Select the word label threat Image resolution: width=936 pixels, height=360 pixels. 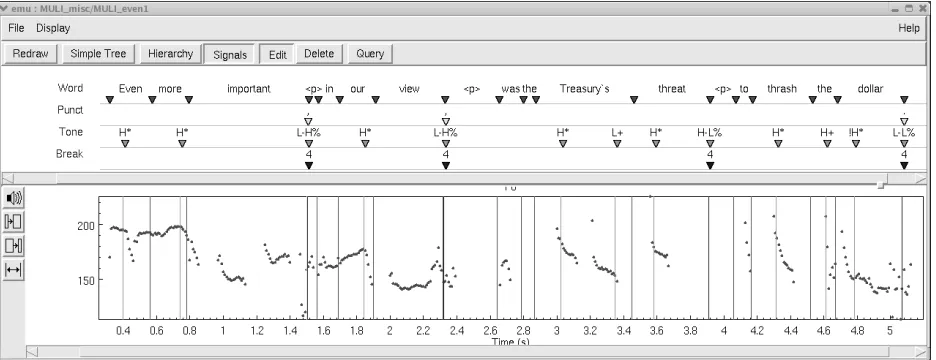[x=672, y=89]
